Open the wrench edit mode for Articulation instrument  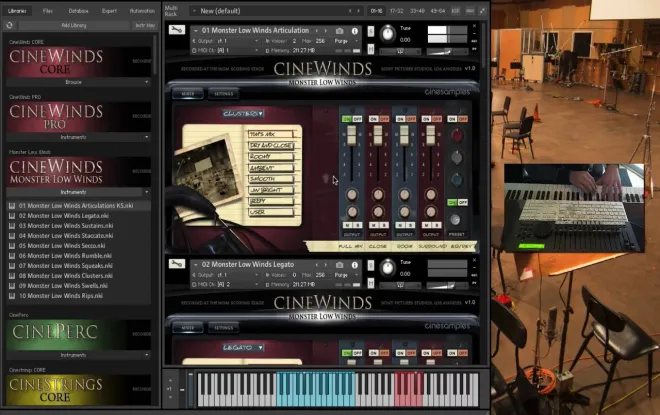tap(177, 30)
